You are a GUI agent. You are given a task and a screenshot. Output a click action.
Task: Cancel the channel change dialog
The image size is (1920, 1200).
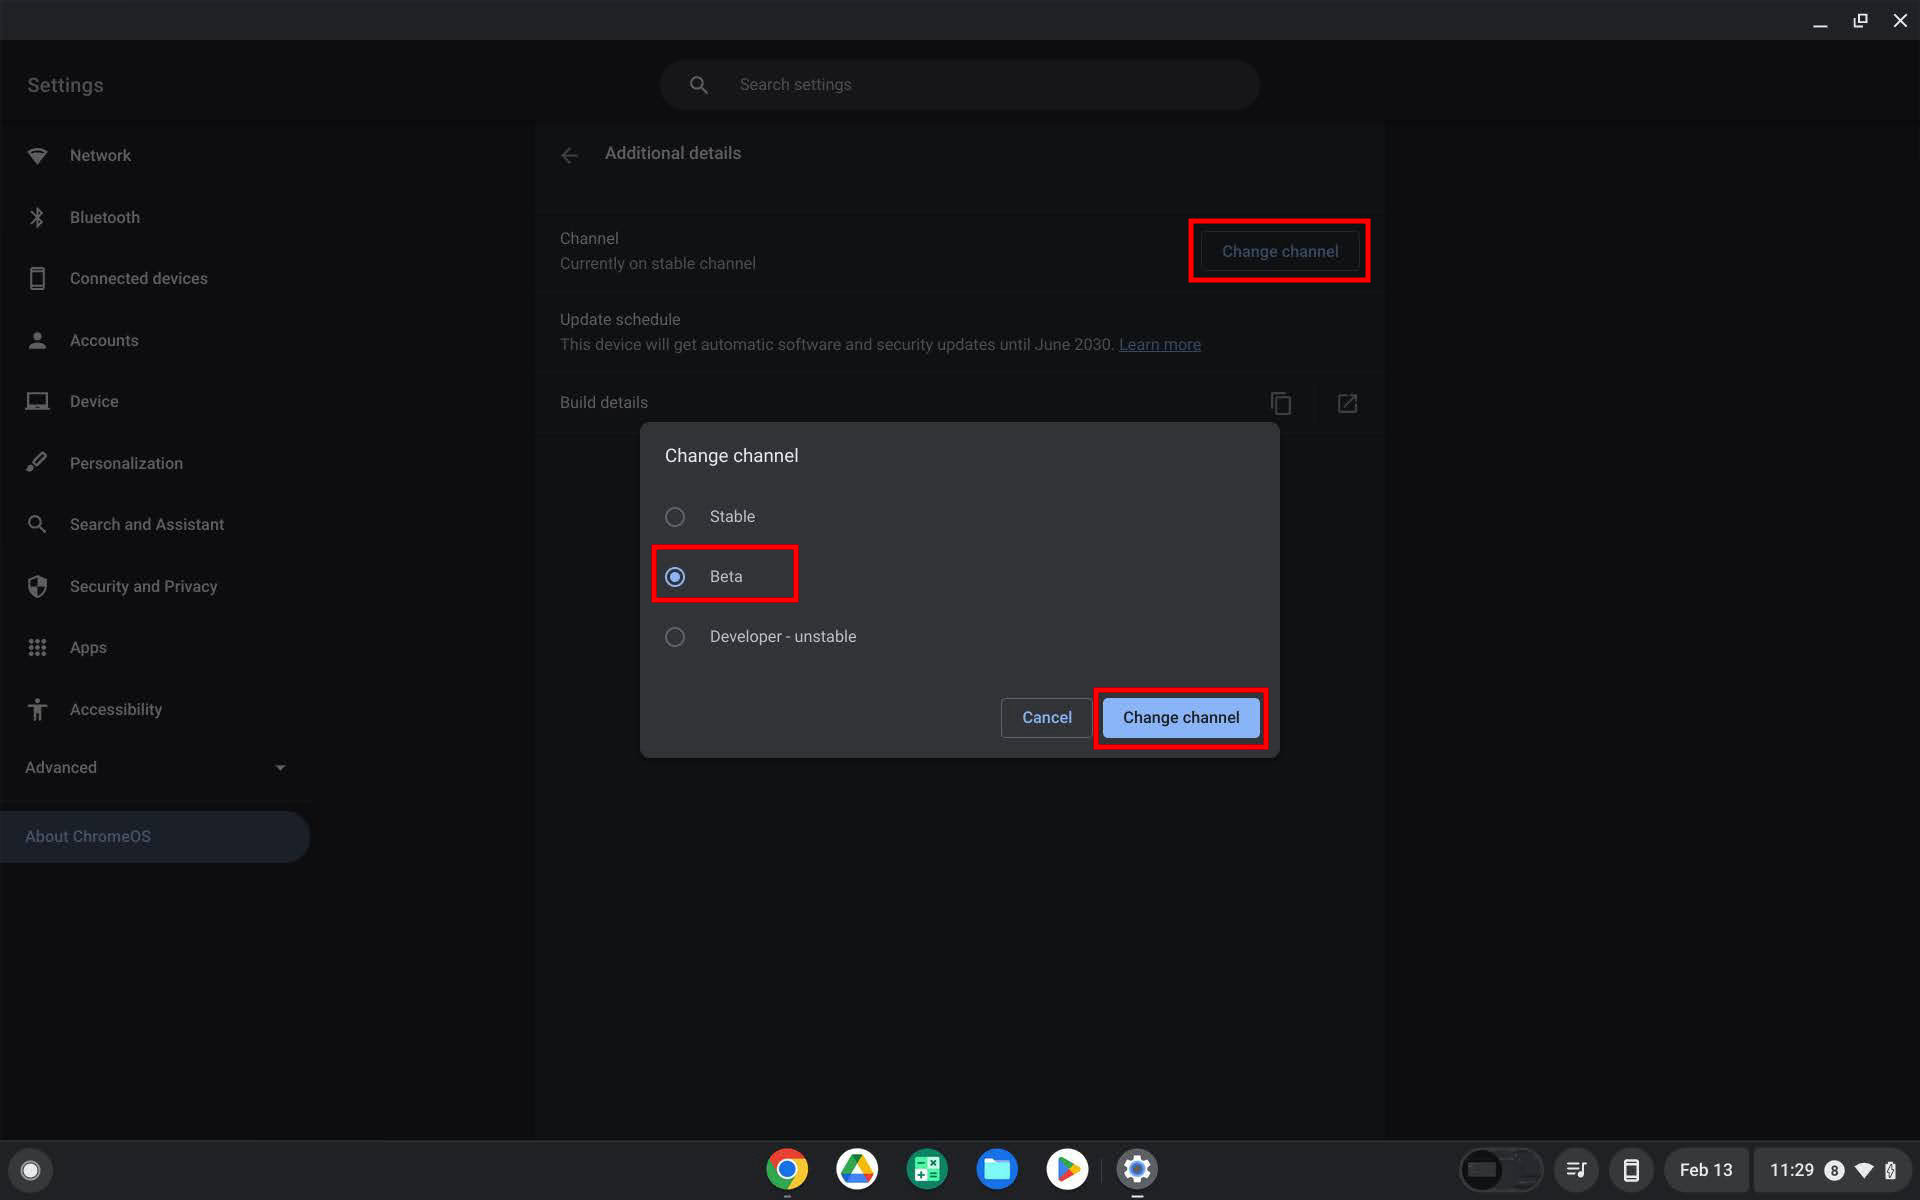tap(1046, 718)
